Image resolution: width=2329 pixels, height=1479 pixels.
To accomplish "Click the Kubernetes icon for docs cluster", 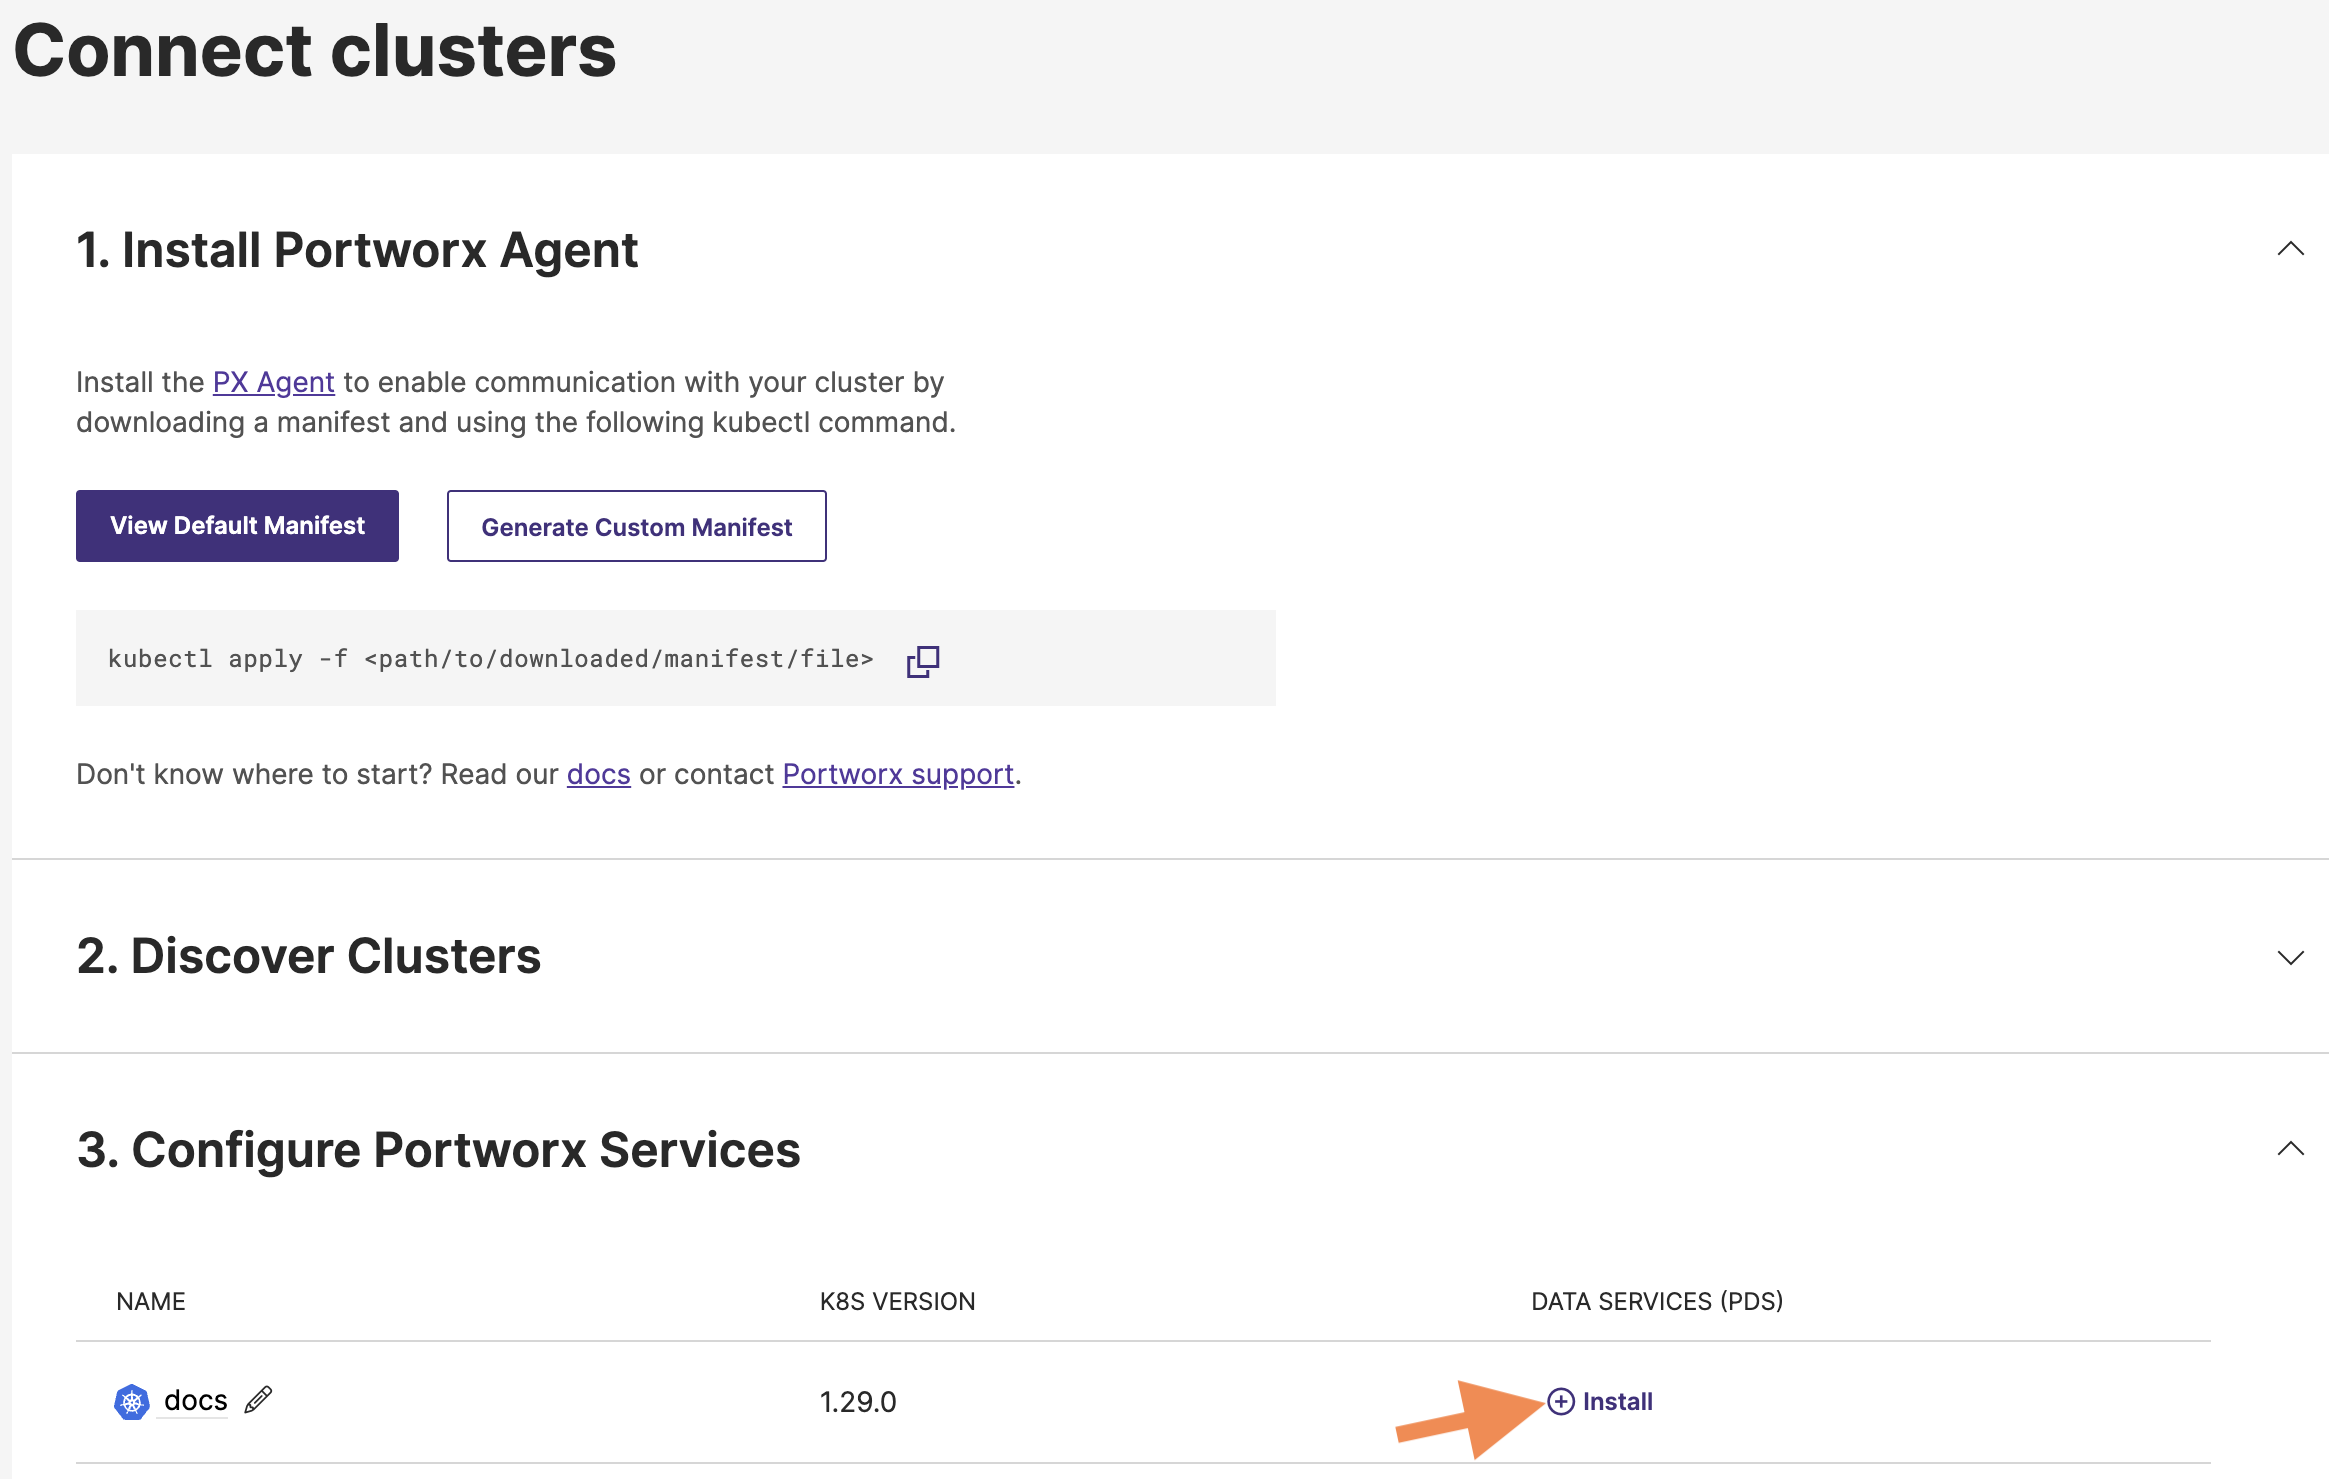I will click(x=132, y=1402).
